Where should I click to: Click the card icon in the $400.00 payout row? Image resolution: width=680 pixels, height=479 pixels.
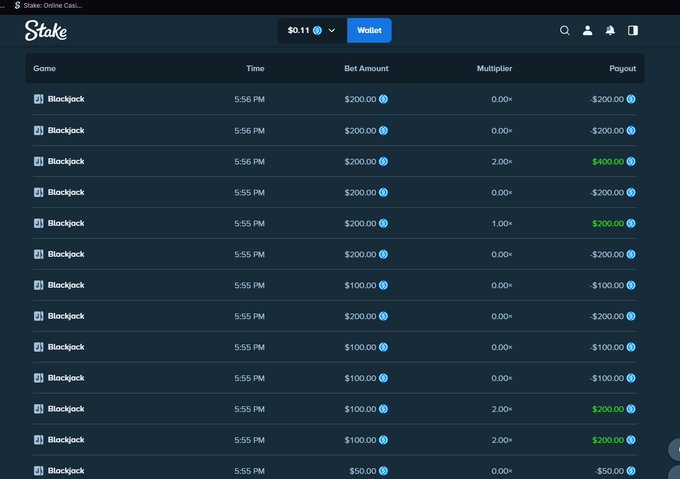[x=39, y=161]
